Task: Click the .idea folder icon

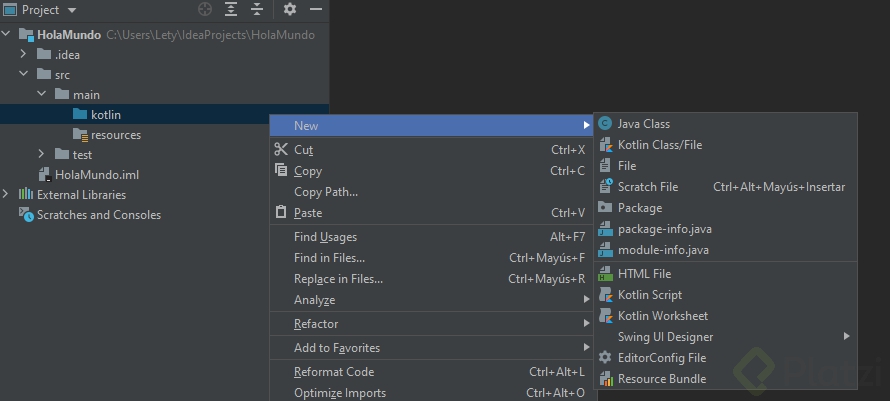Action: click(x=44, y=54)
